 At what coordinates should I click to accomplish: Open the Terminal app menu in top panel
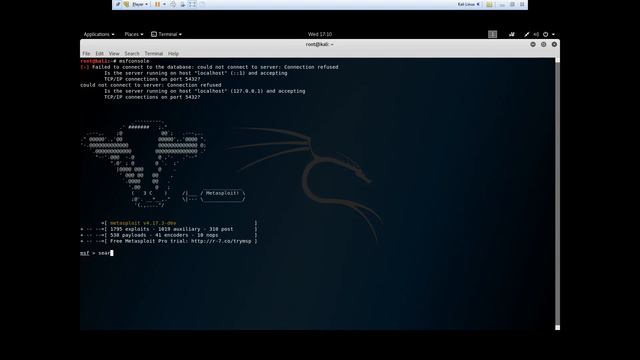coord(167,34)
